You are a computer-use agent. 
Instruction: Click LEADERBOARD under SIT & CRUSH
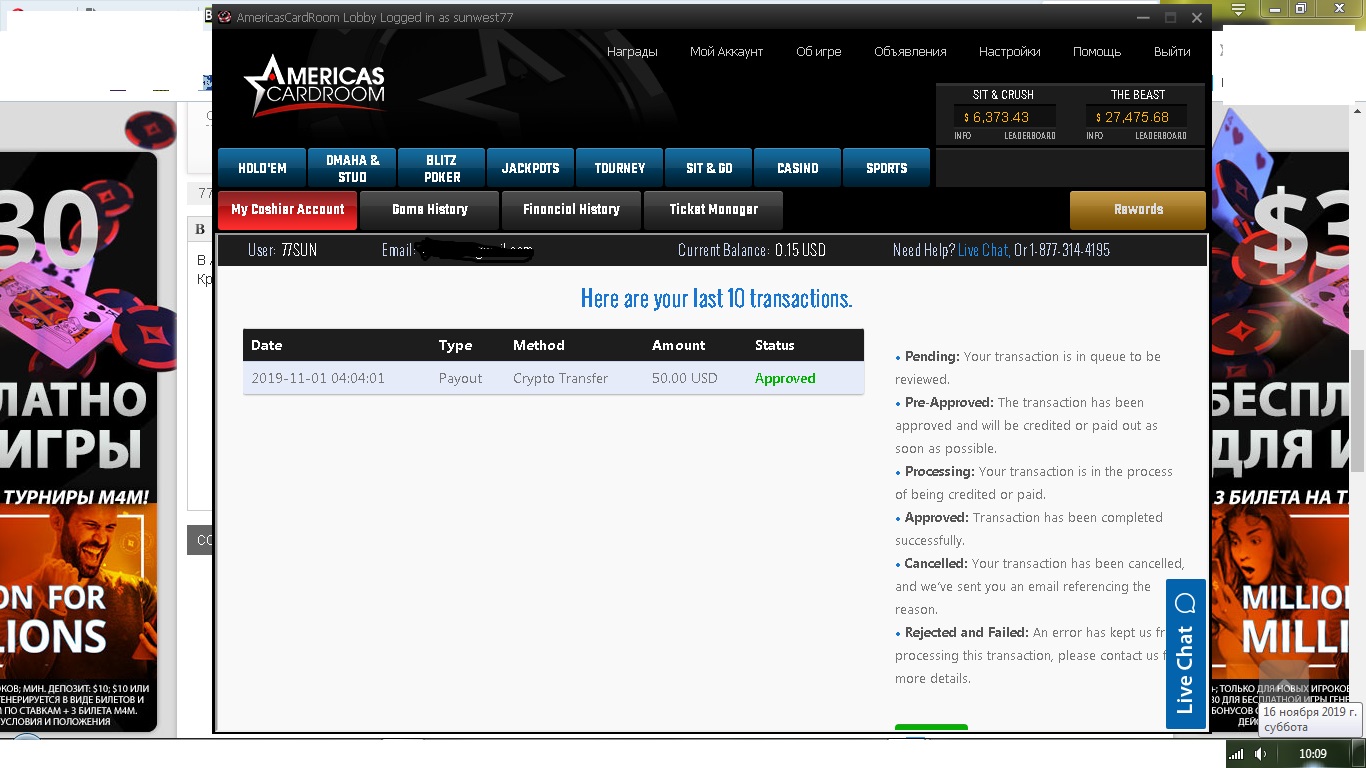click(1030, 136)
